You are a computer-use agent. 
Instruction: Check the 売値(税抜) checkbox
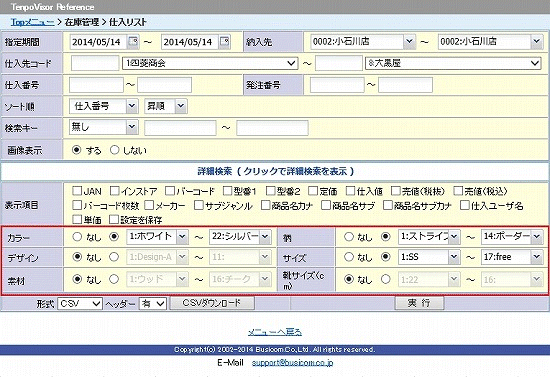(396, 191)
